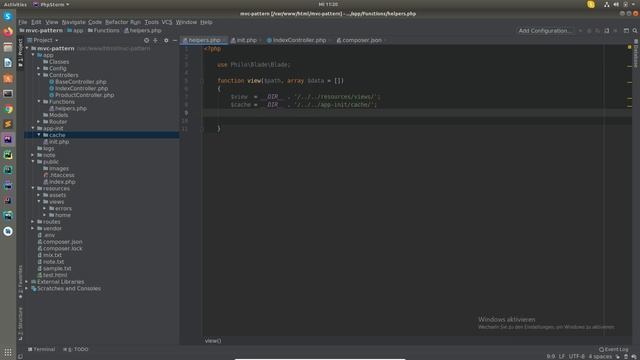Expand Scratches and Consoles node
640x360 pixels.
point(27,288)
